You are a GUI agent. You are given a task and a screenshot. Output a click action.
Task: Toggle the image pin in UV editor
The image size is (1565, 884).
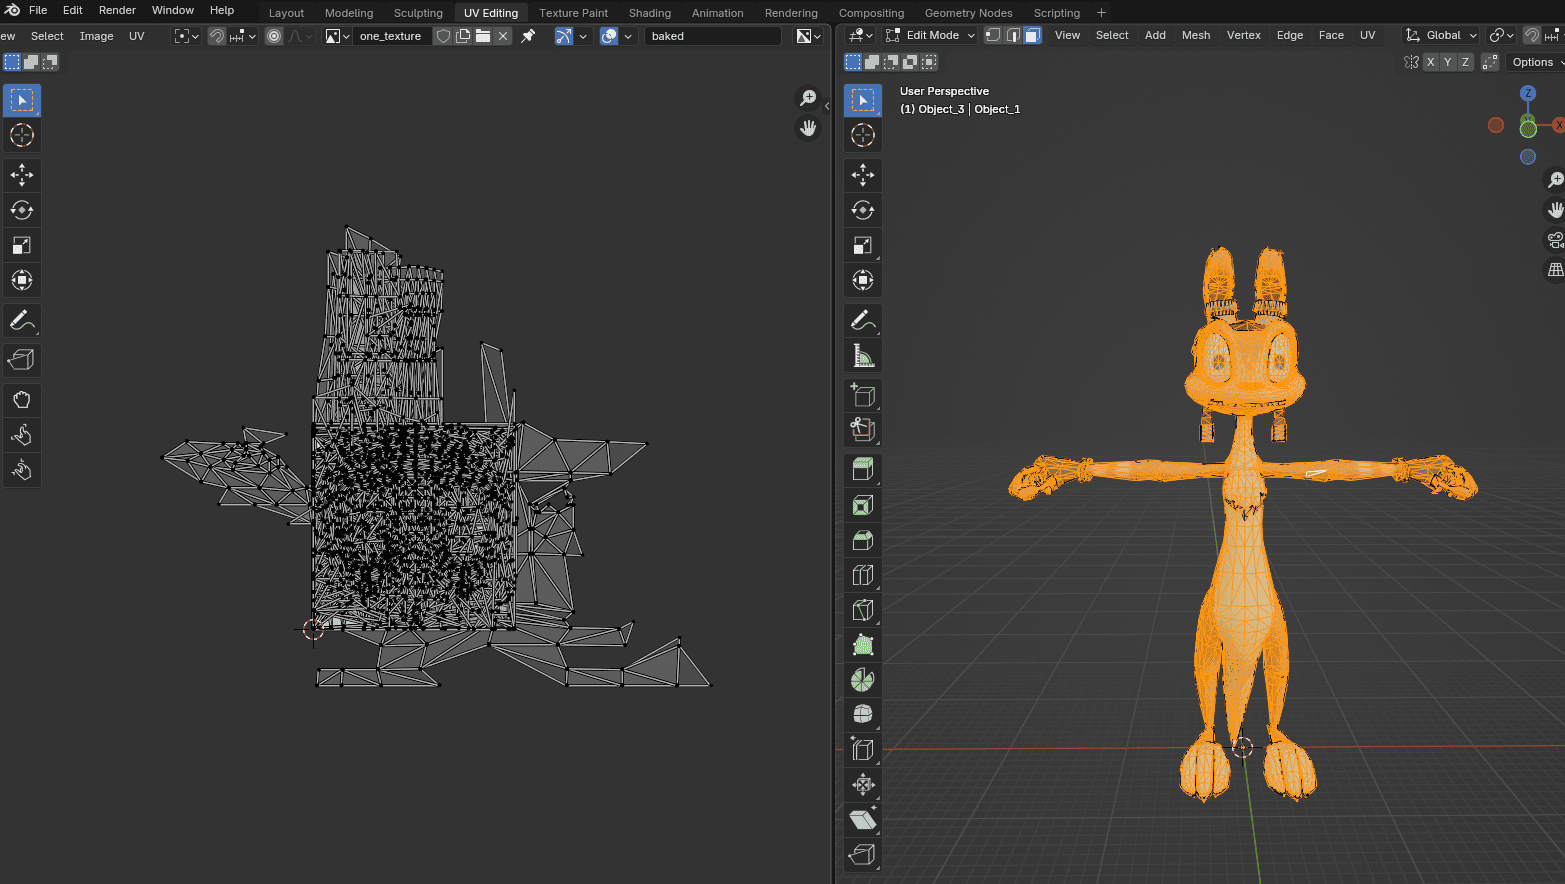pos(528,36)
